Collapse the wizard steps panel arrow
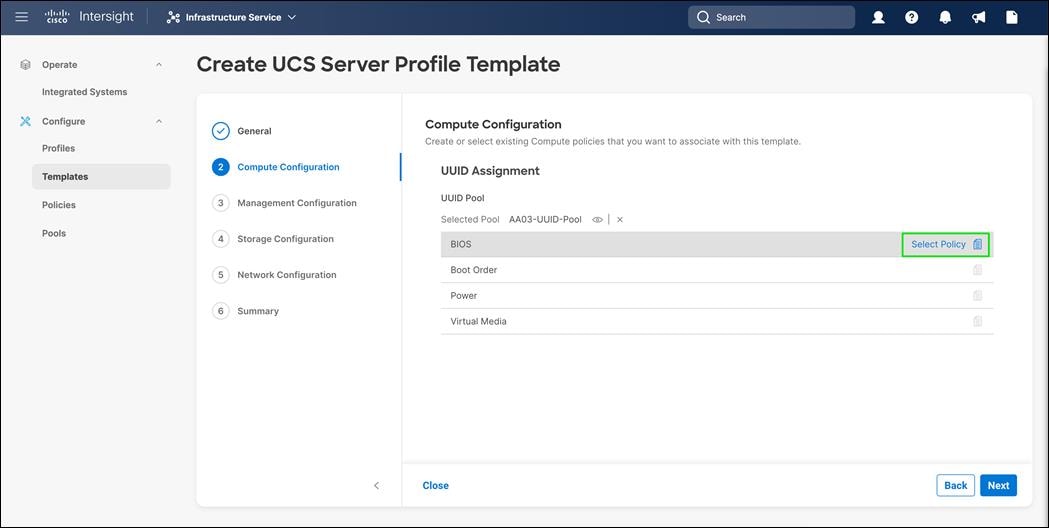This screenshot has width=1049, height=528. (x=377, y=486)
